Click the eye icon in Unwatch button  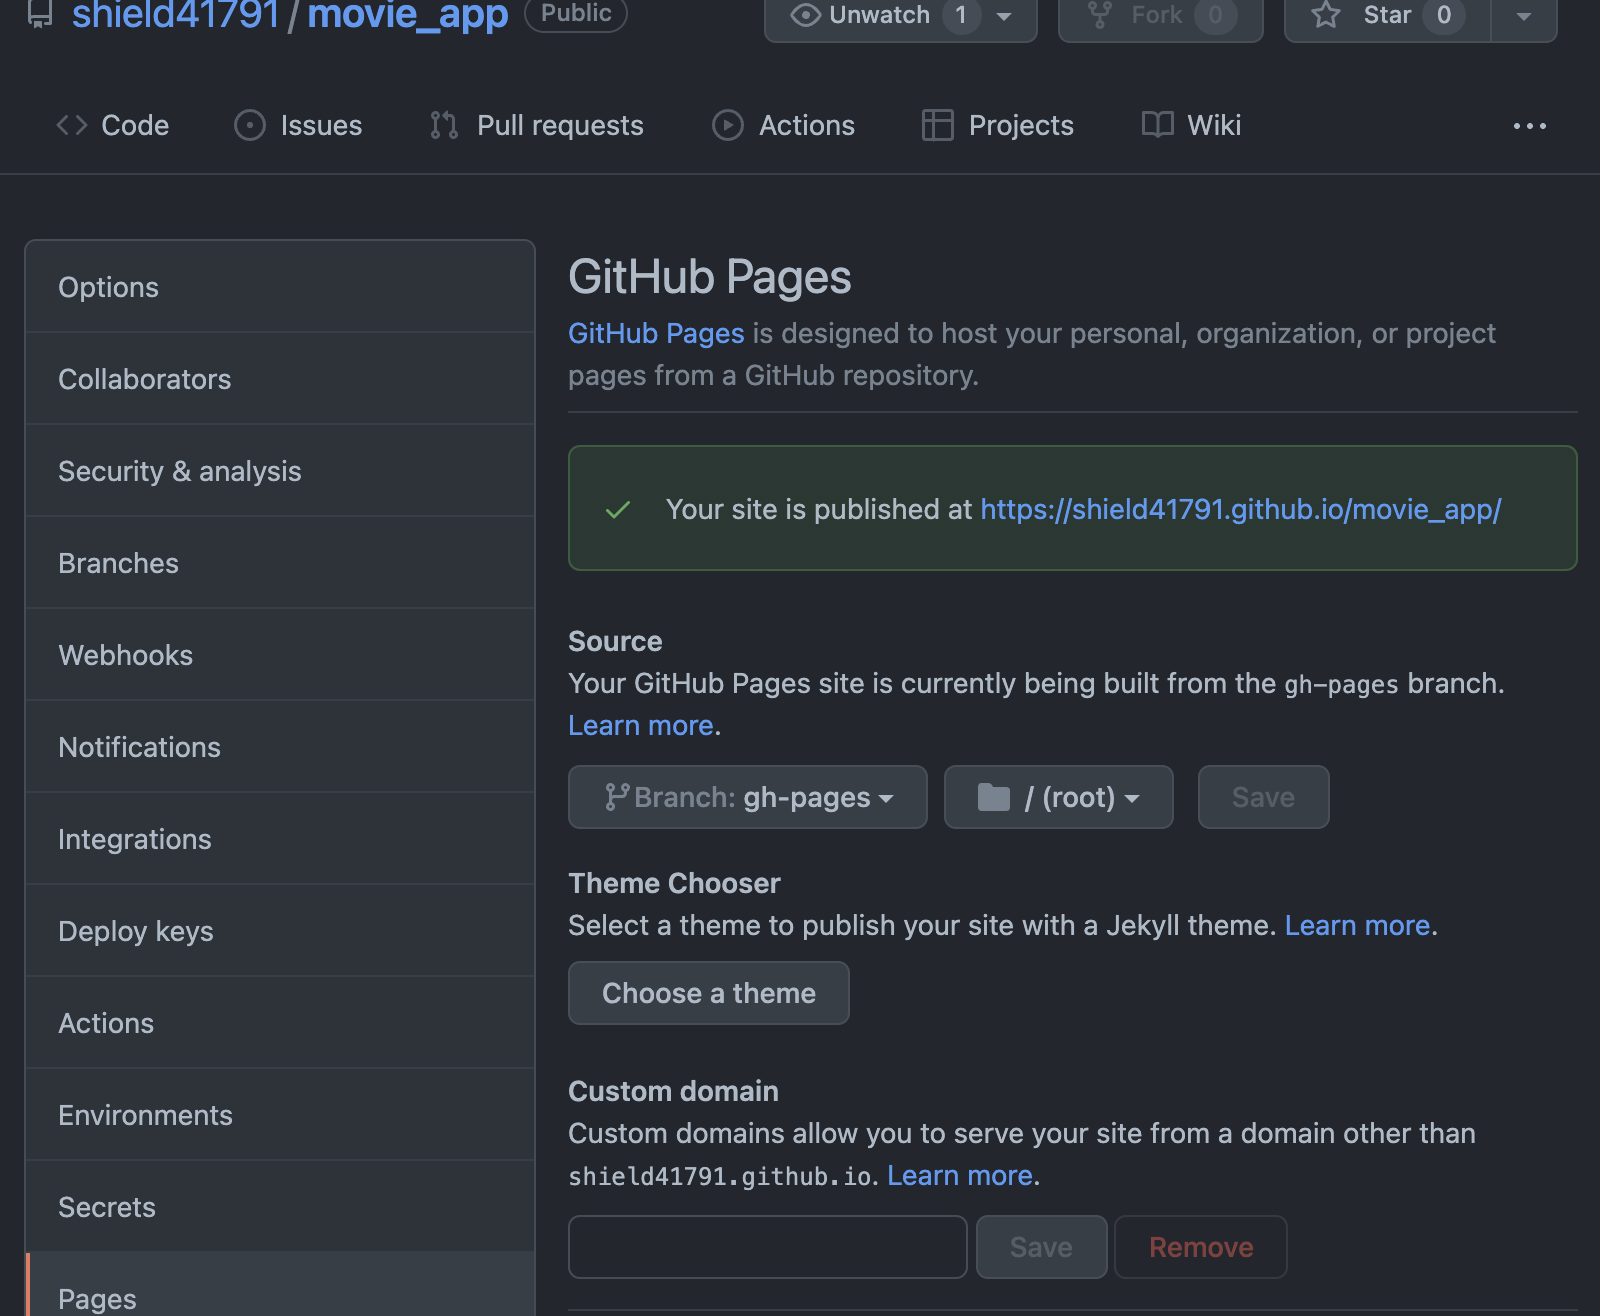tap(805, 15)
